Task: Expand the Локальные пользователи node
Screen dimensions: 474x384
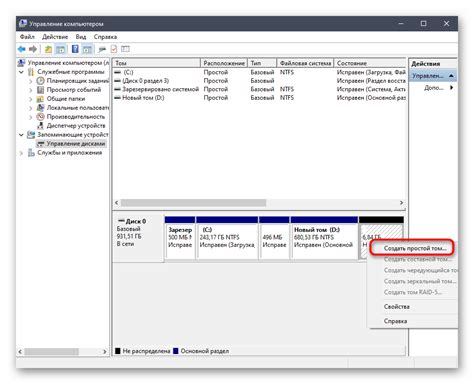Action: tap(31, 108)
